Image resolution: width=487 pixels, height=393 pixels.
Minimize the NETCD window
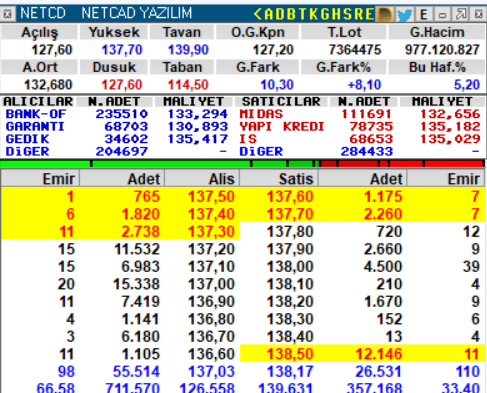pos(442,14)
